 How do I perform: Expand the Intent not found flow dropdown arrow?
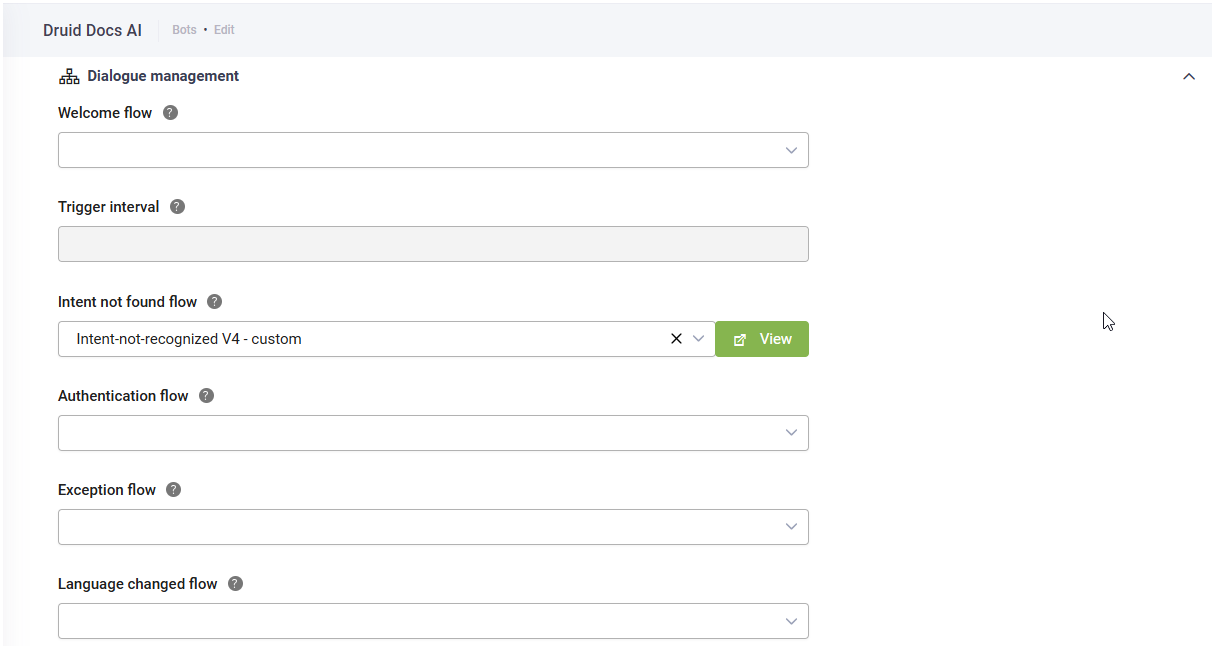click(x=698, y=339)
